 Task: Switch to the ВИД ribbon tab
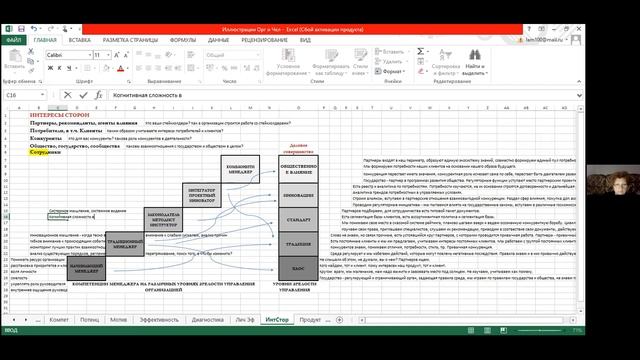(x=305, y=40)
